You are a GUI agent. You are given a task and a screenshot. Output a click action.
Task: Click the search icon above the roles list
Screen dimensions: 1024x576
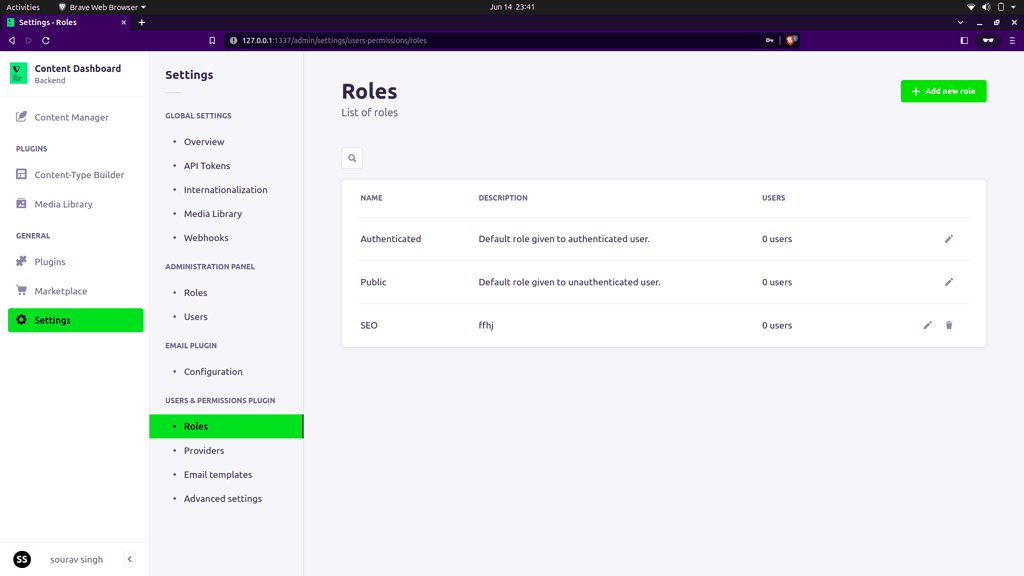(351, 157)
